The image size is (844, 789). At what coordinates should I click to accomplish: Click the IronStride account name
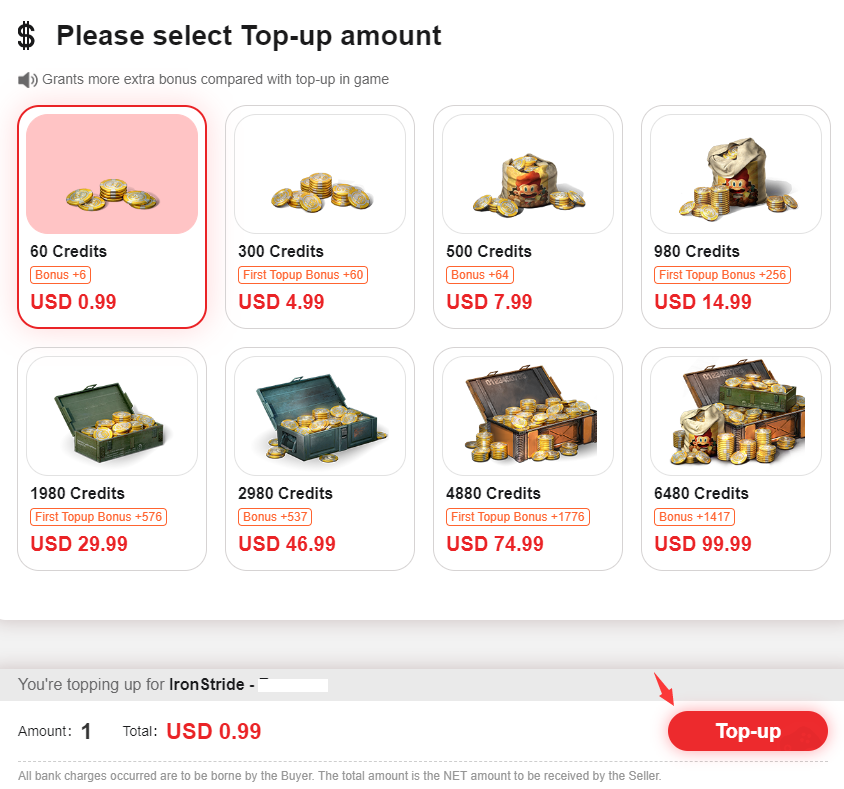tap(207, 685)
